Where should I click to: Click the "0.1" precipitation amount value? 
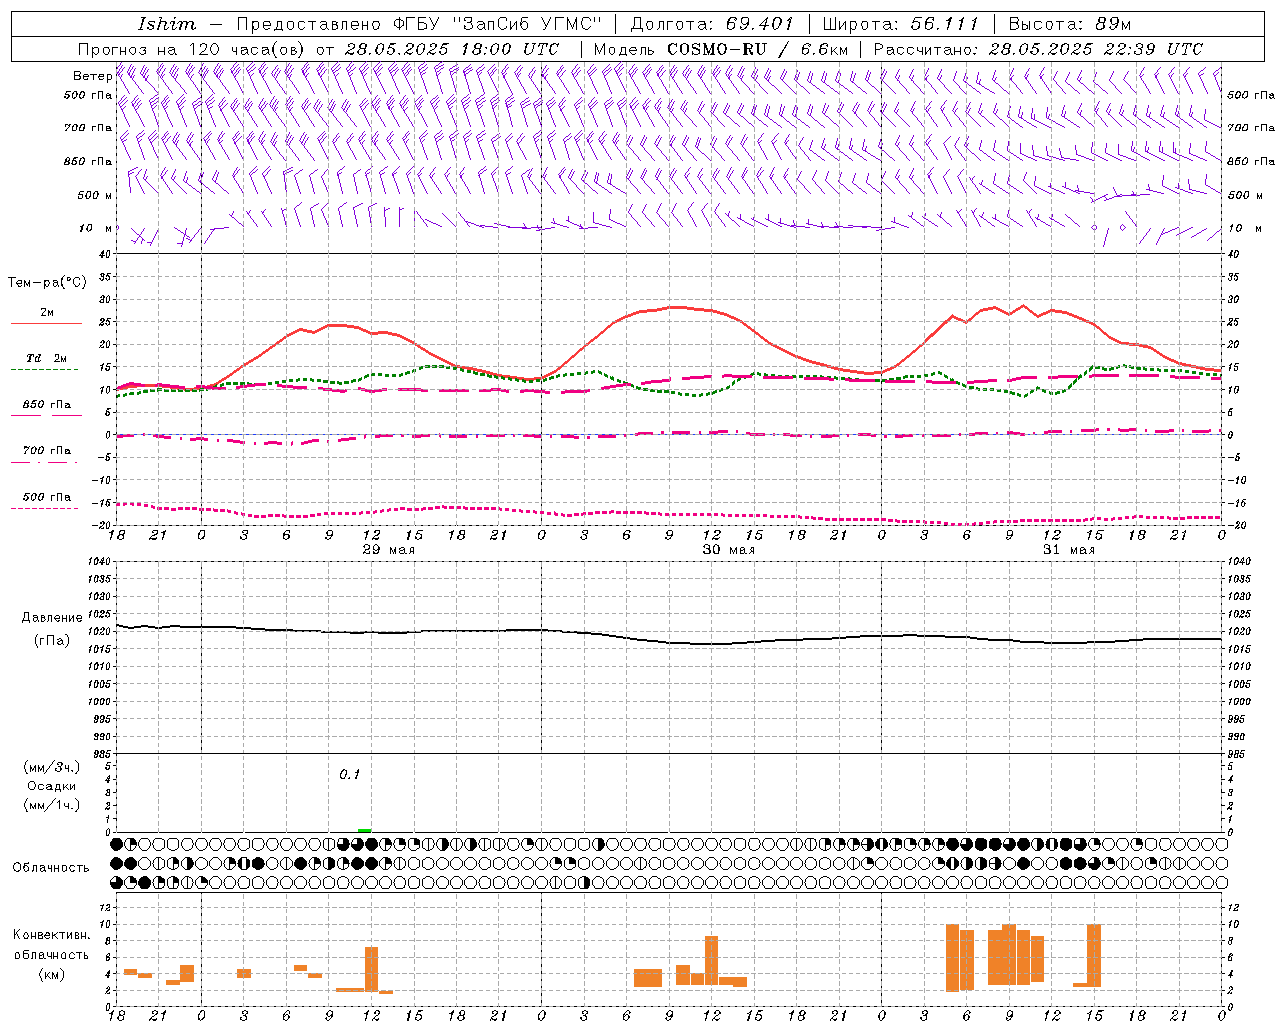(x=349, y=774)
